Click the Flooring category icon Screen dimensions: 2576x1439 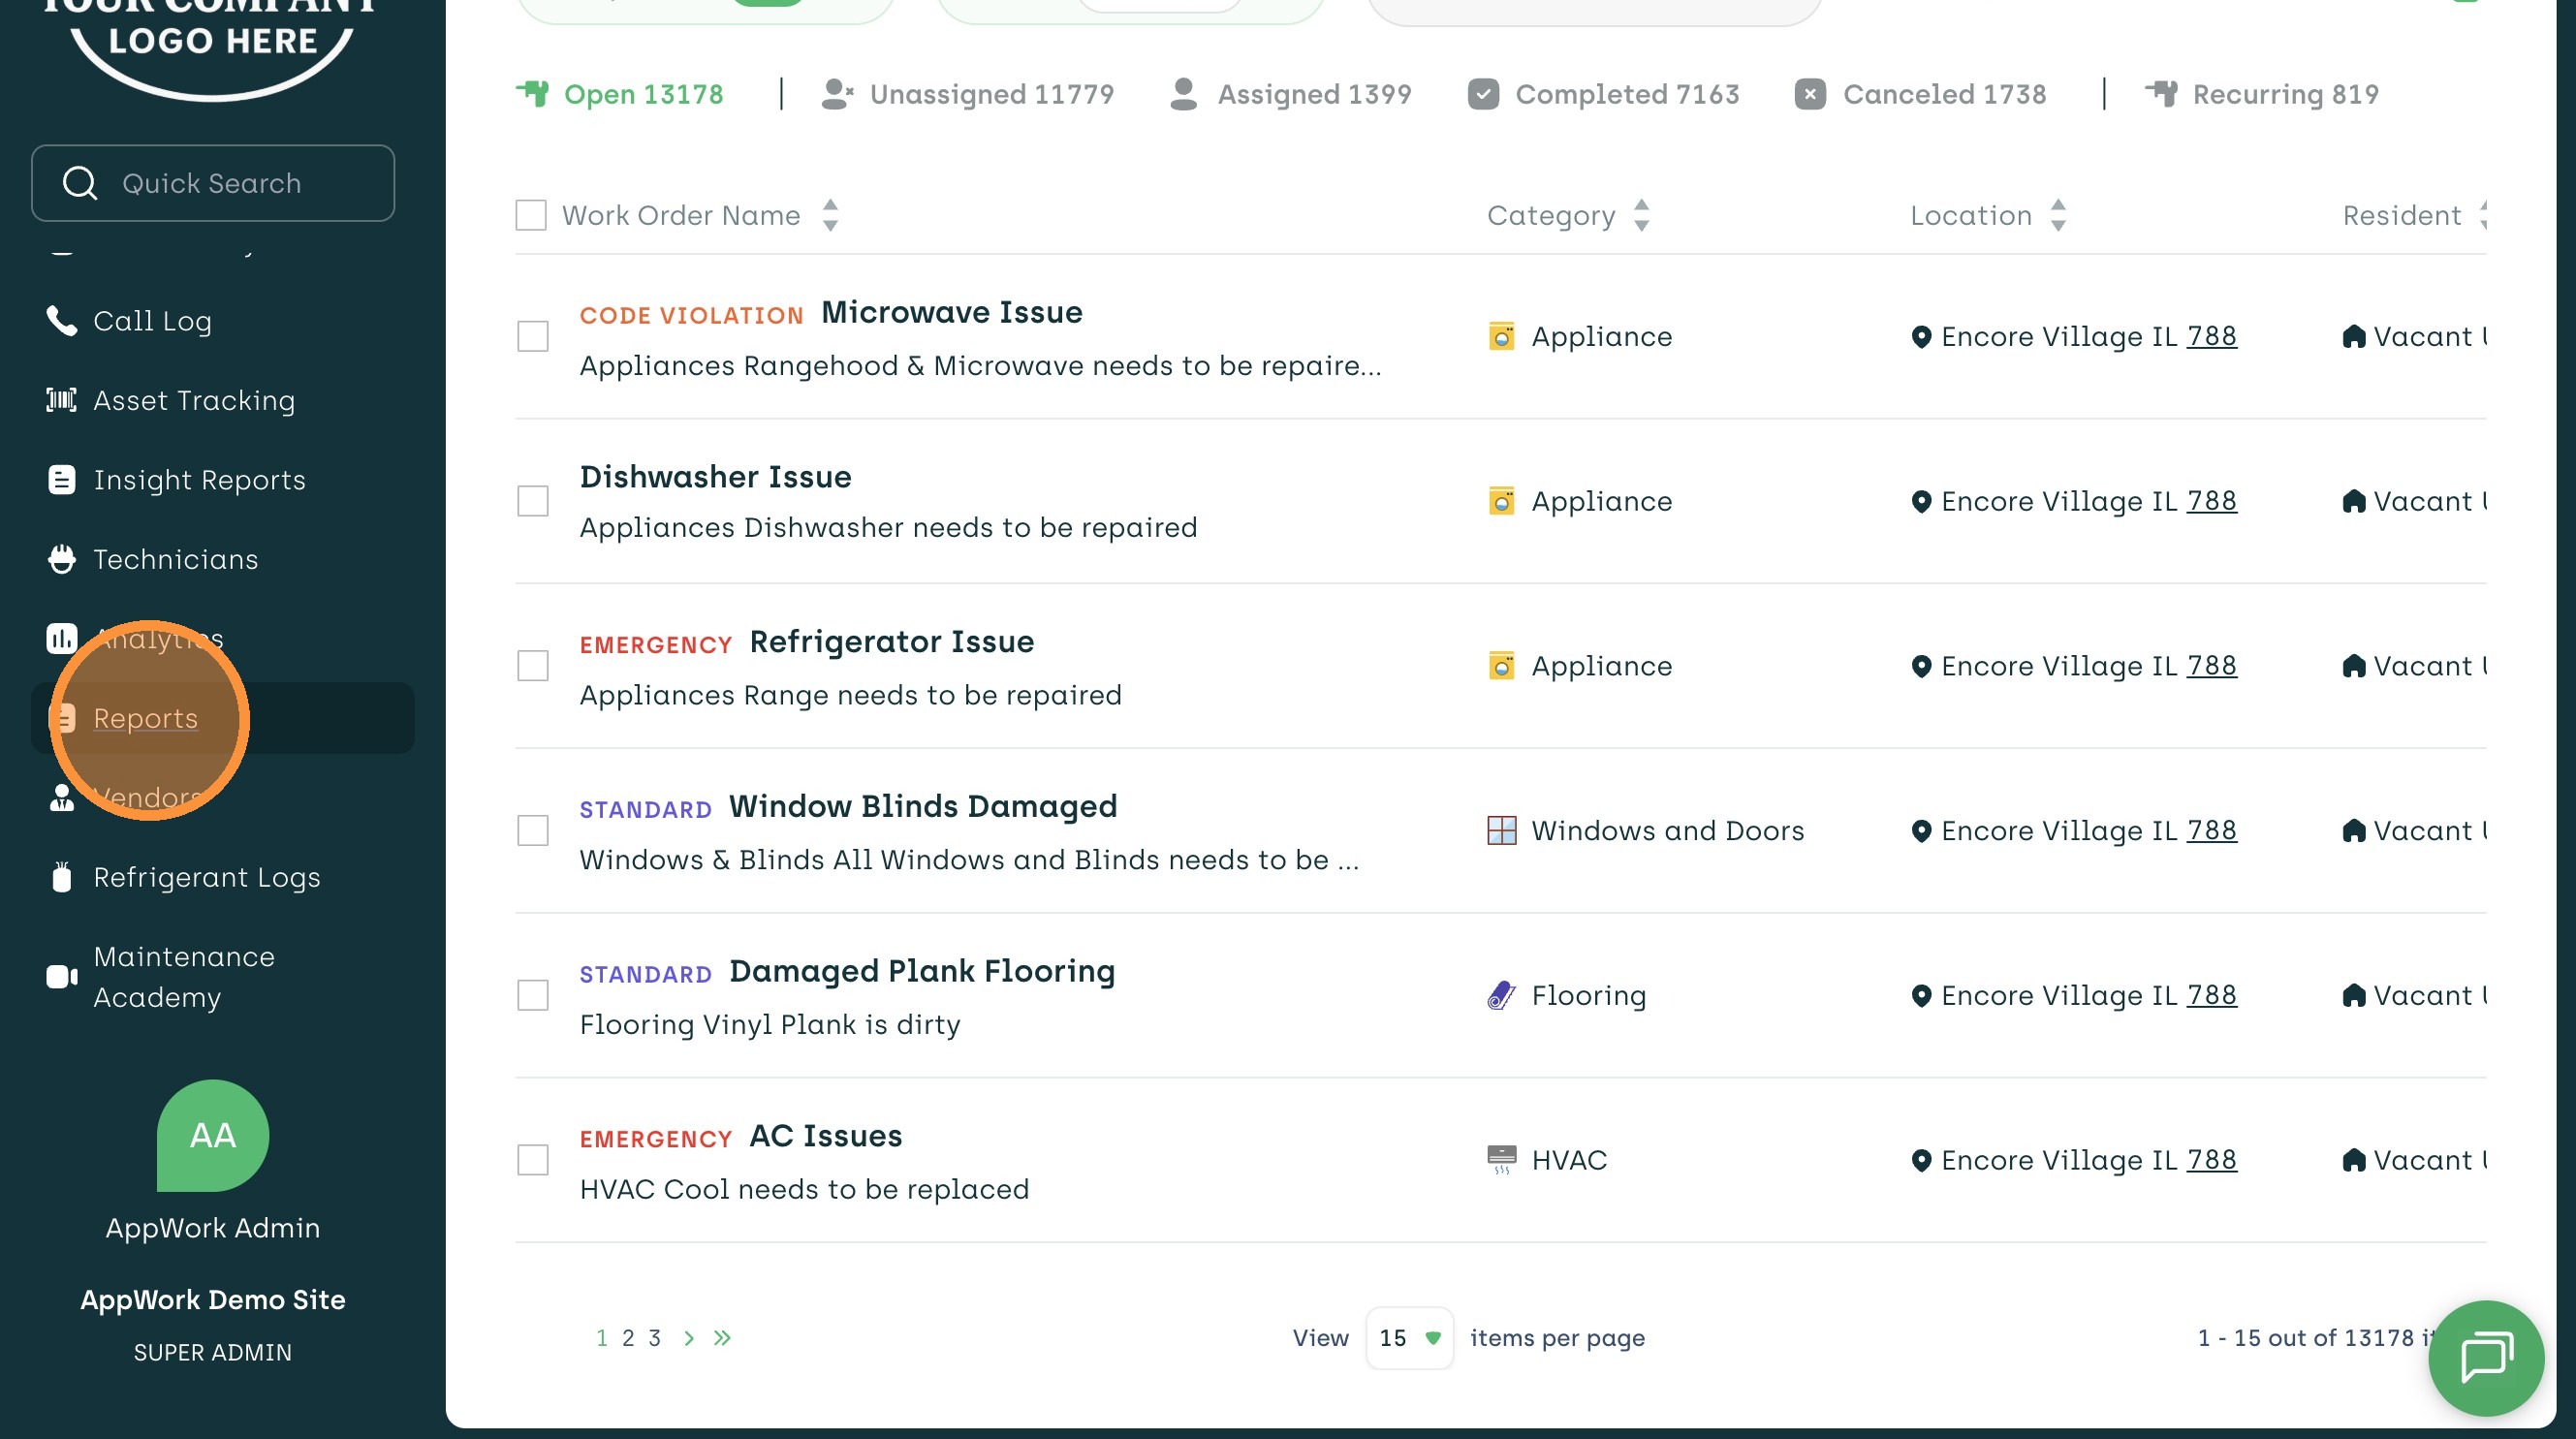point(1501,995)
